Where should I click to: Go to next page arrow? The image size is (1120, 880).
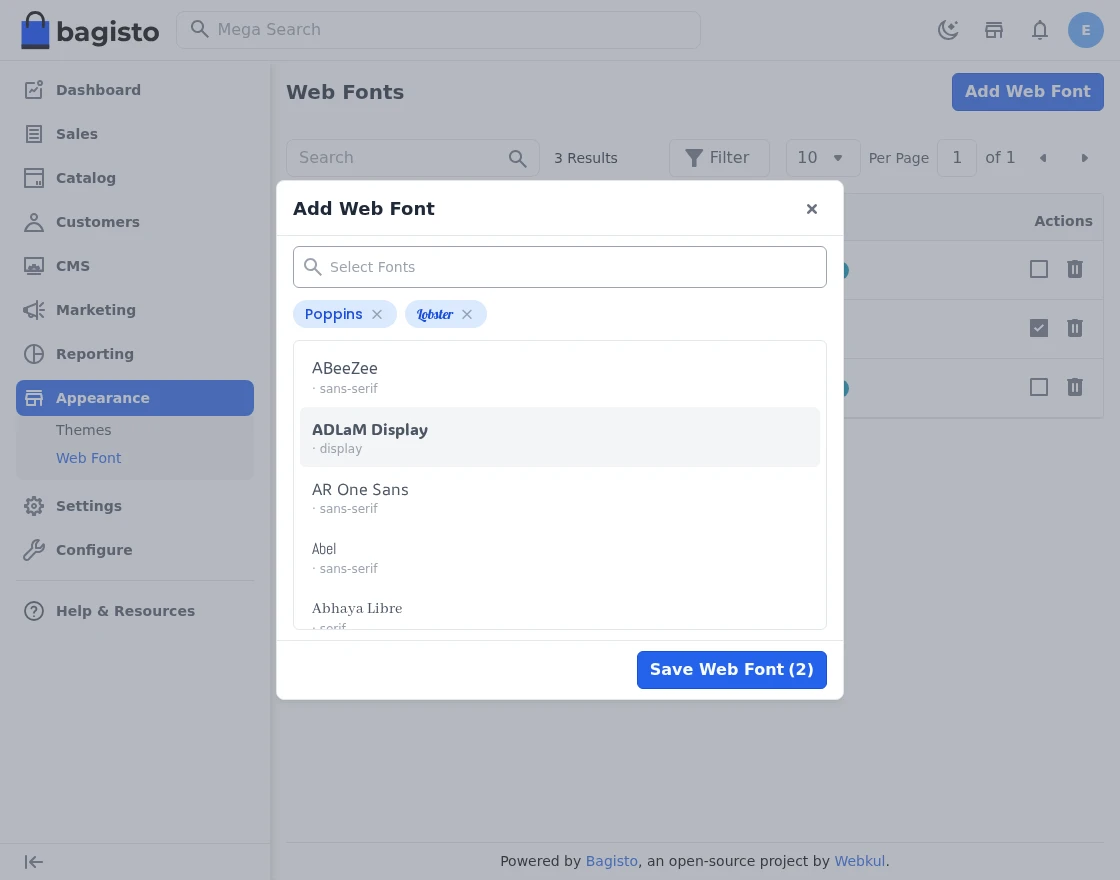(1084, 158)
